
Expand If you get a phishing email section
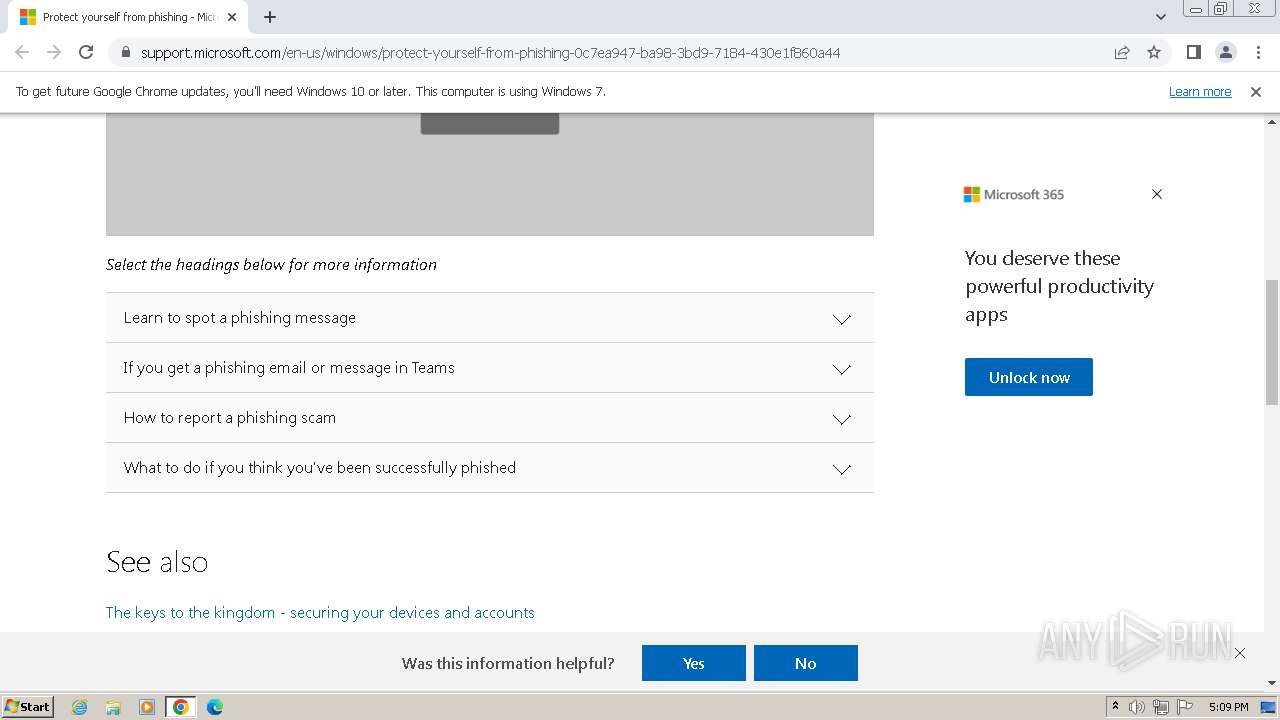(489, 368)
